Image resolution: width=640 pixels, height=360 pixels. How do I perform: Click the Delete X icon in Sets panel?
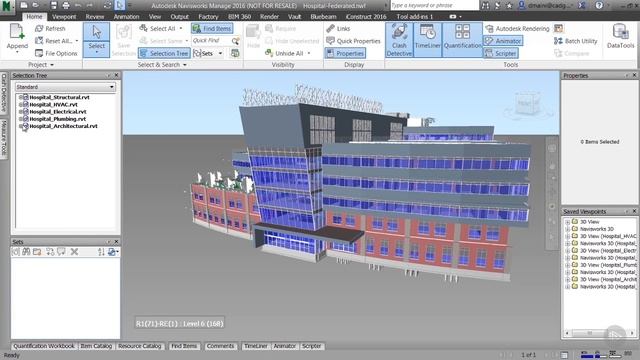[x=74, y=252]
